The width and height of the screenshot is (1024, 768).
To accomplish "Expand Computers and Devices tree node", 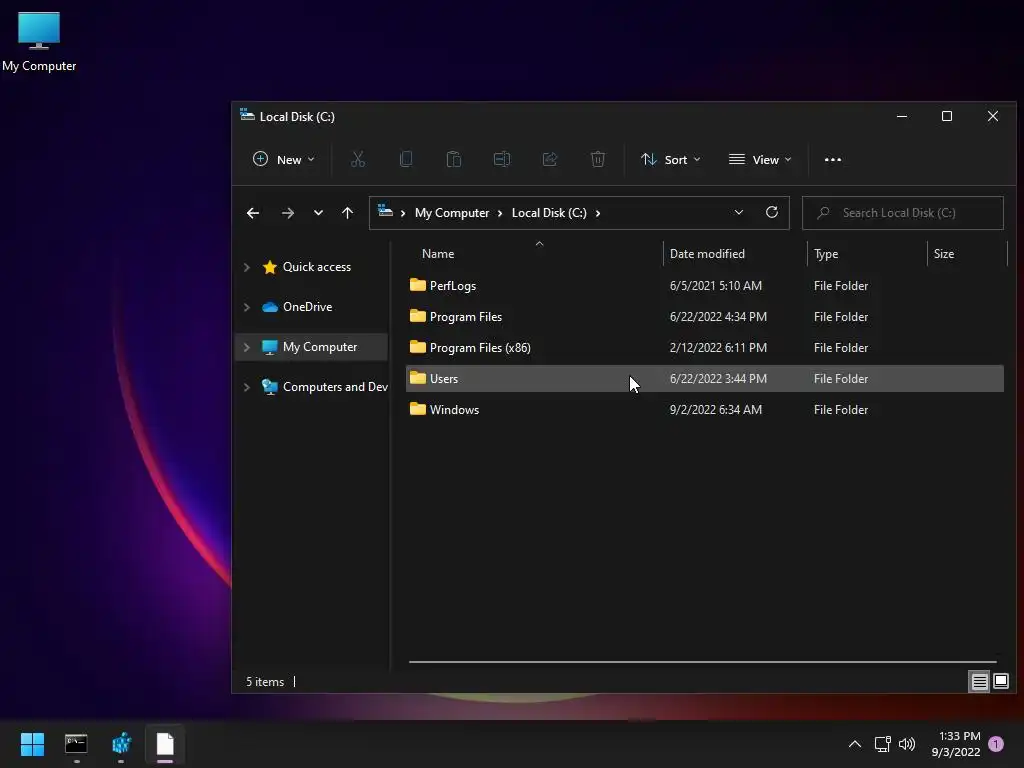I will coord(246,387).
